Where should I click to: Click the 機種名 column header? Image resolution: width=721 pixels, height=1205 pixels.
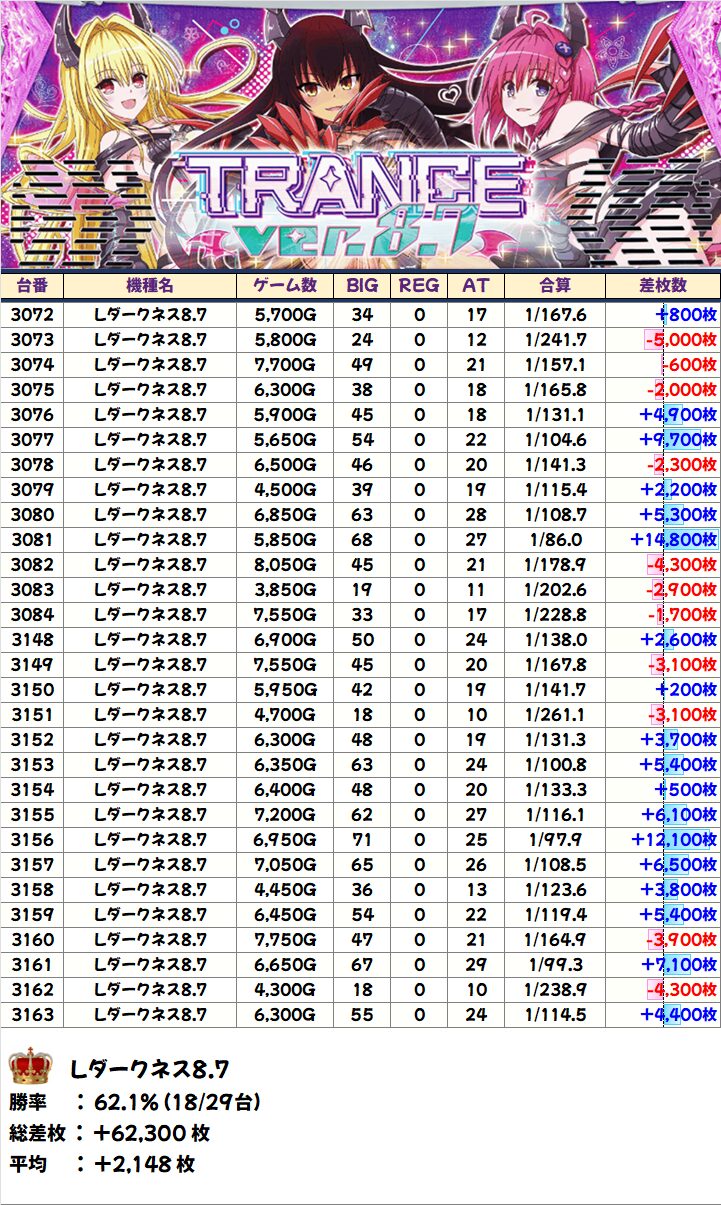(x=150, y=285)
